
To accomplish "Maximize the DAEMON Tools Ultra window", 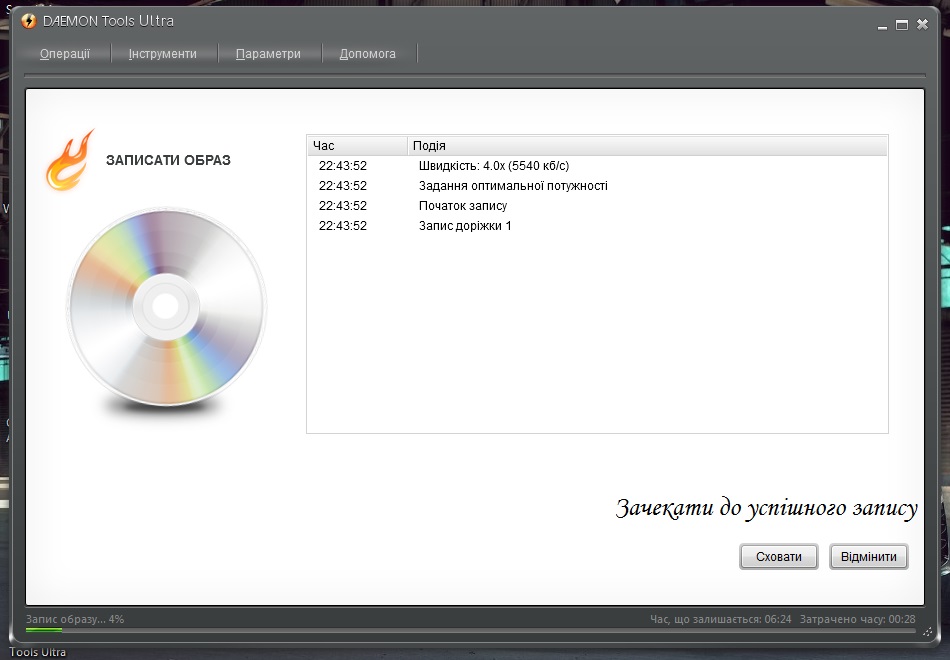I will click(x=901, y=24).
